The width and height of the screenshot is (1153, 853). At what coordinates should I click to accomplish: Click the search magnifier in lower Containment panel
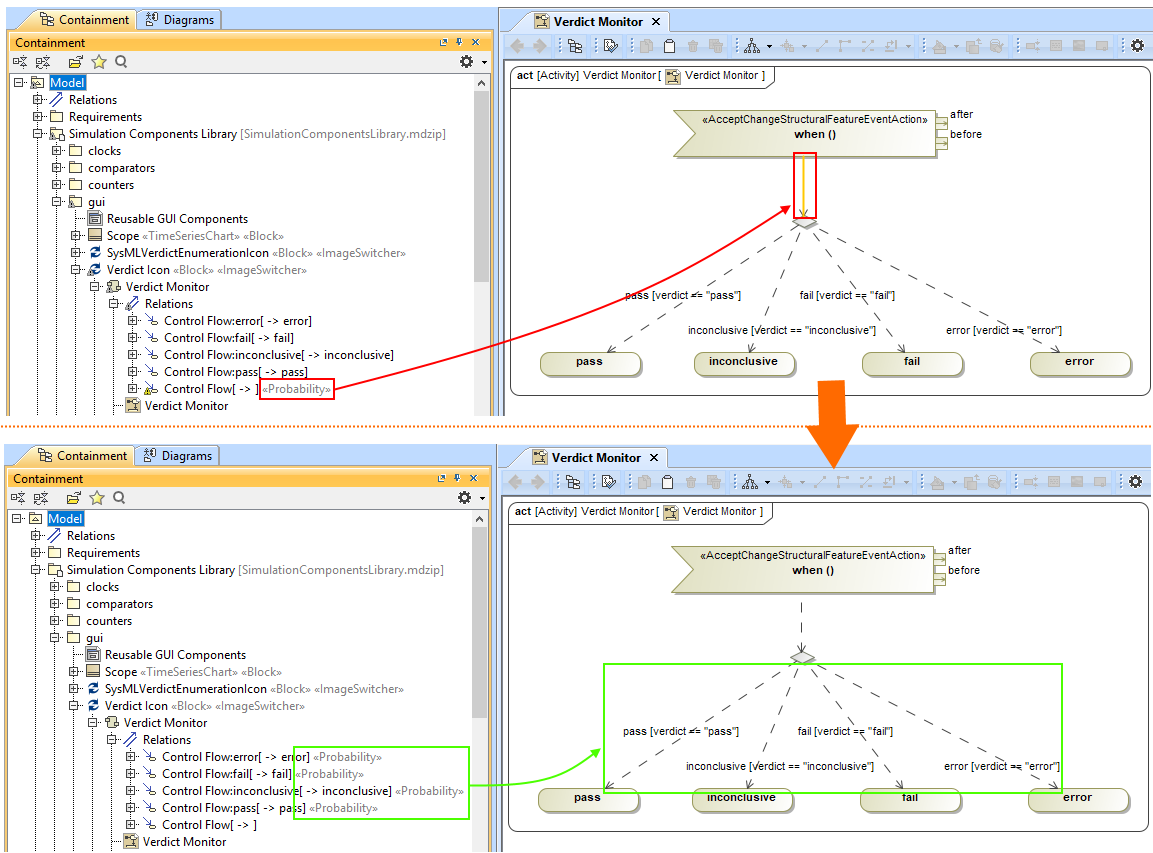point(119,498)
